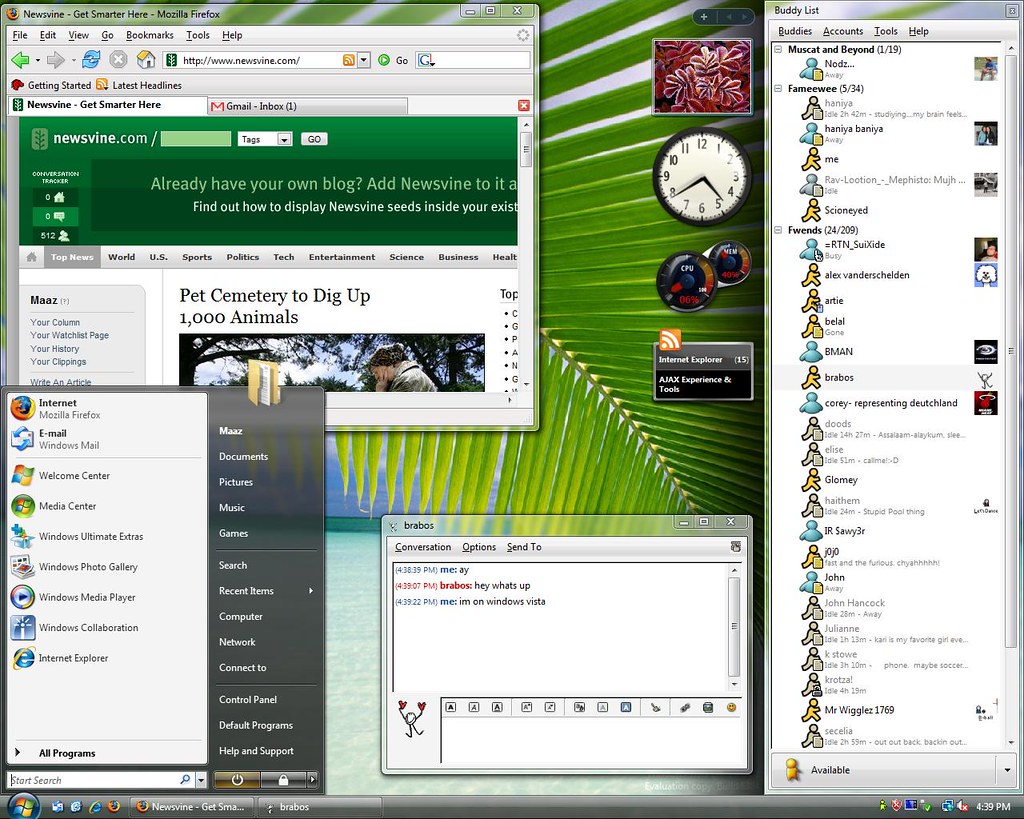Screen dimensions: 1024x819
Task: Click the insert picture icon in the IM toolbar
Action: (x=708, y=707)
